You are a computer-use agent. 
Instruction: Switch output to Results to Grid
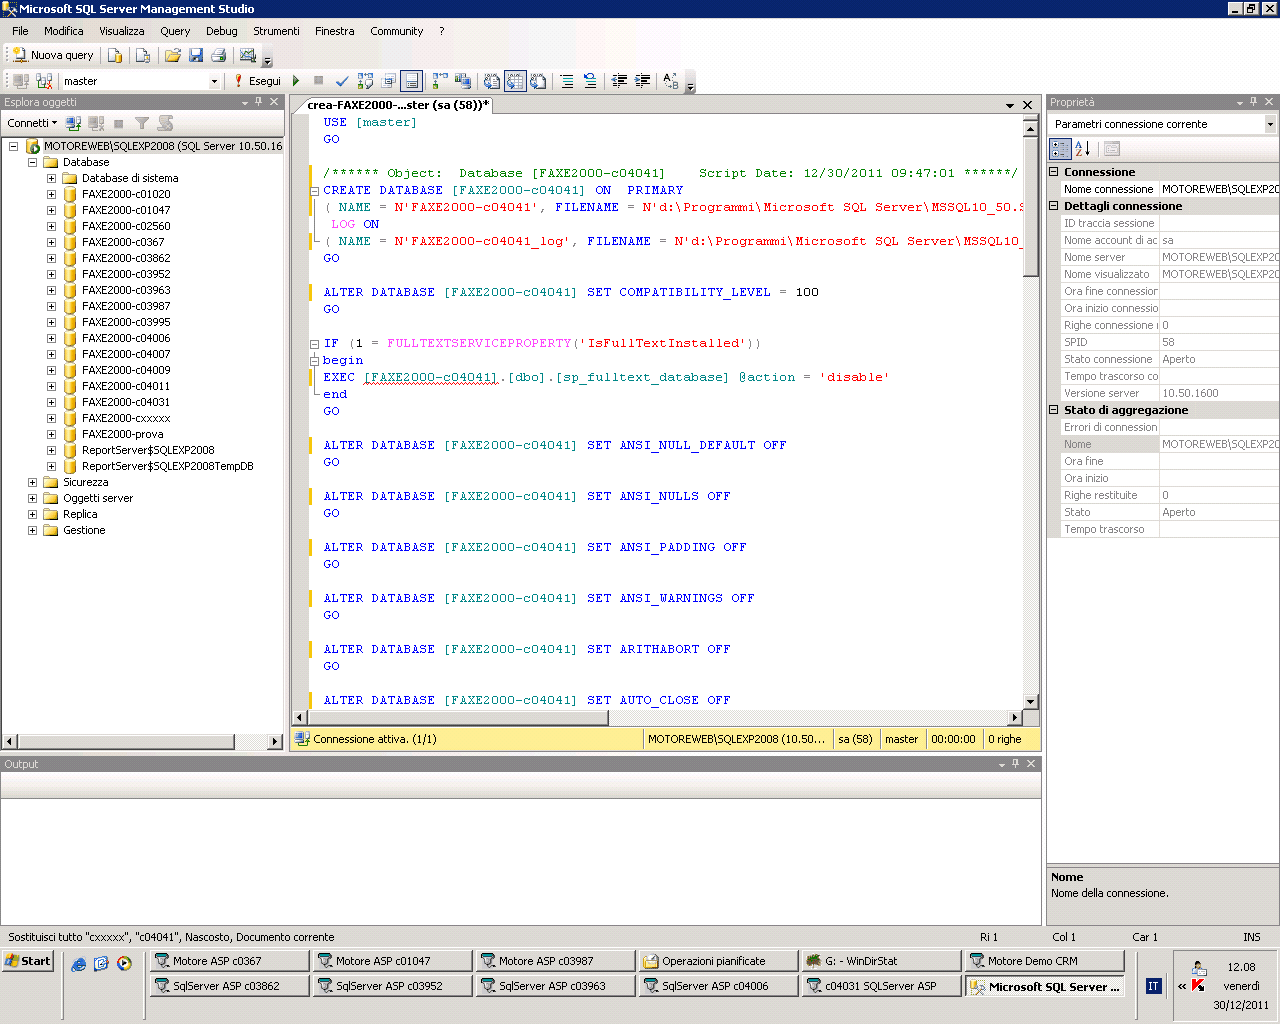[x=515, y=81]
